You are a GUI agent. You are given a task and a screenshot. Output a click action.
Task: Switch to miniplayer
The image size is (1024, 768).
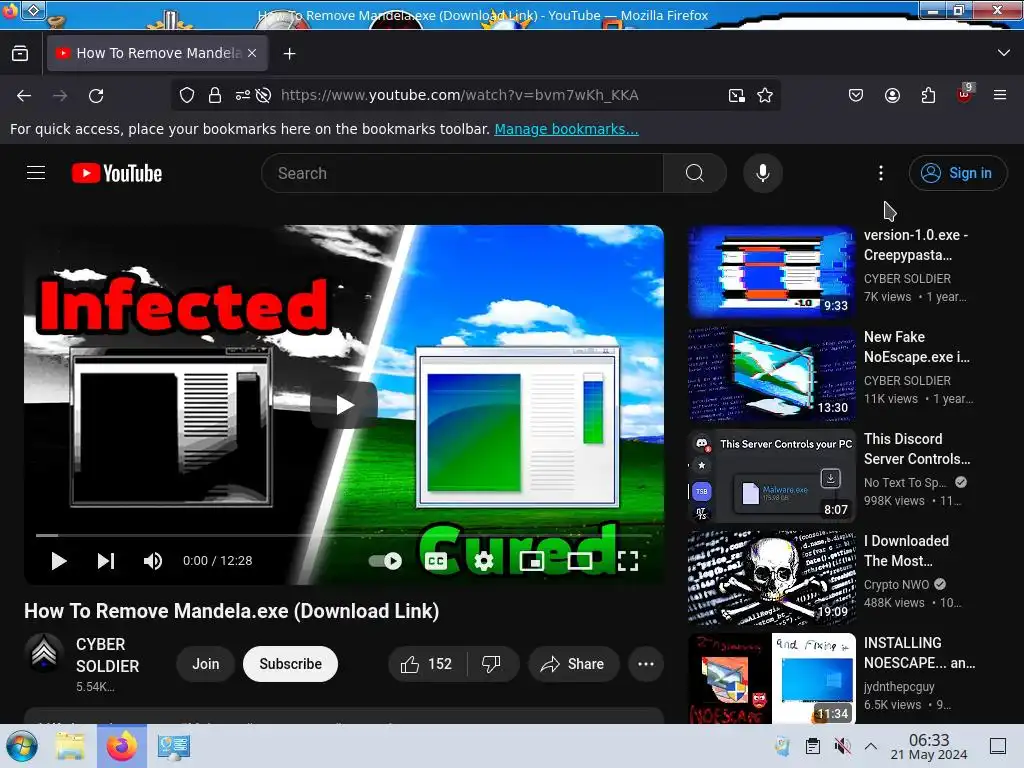click(x=532, y=561)
